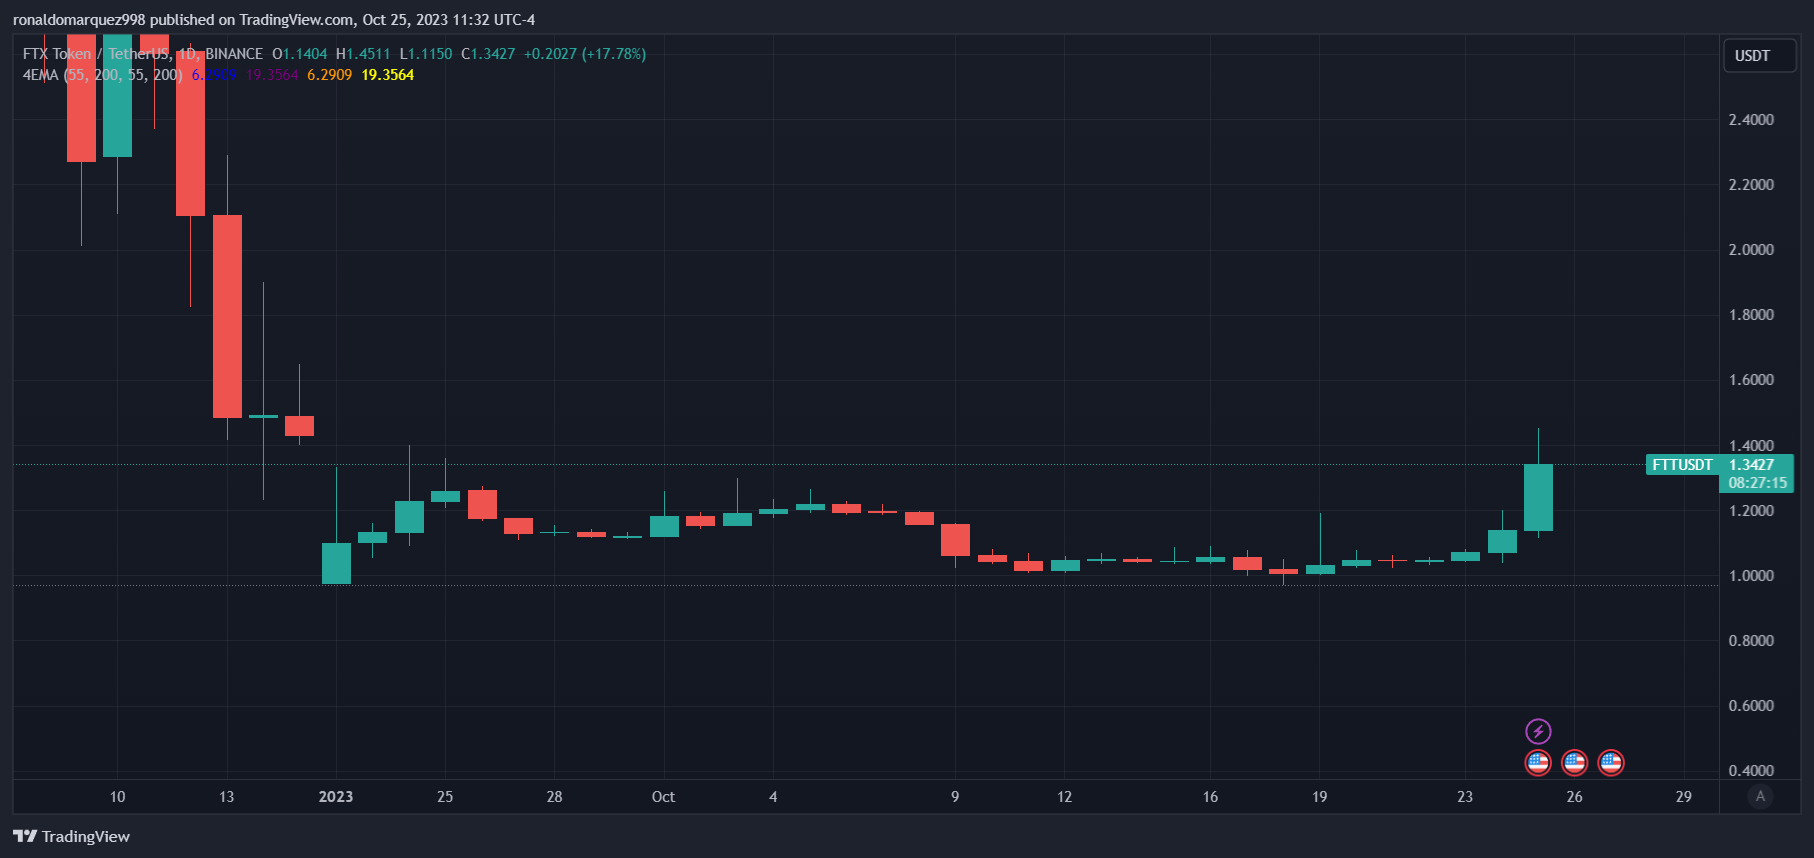The height and width of the screenshot is (858, 1814).
Task: Click the yellow 19.3564 EMA value
Action: tap(387, 75)
